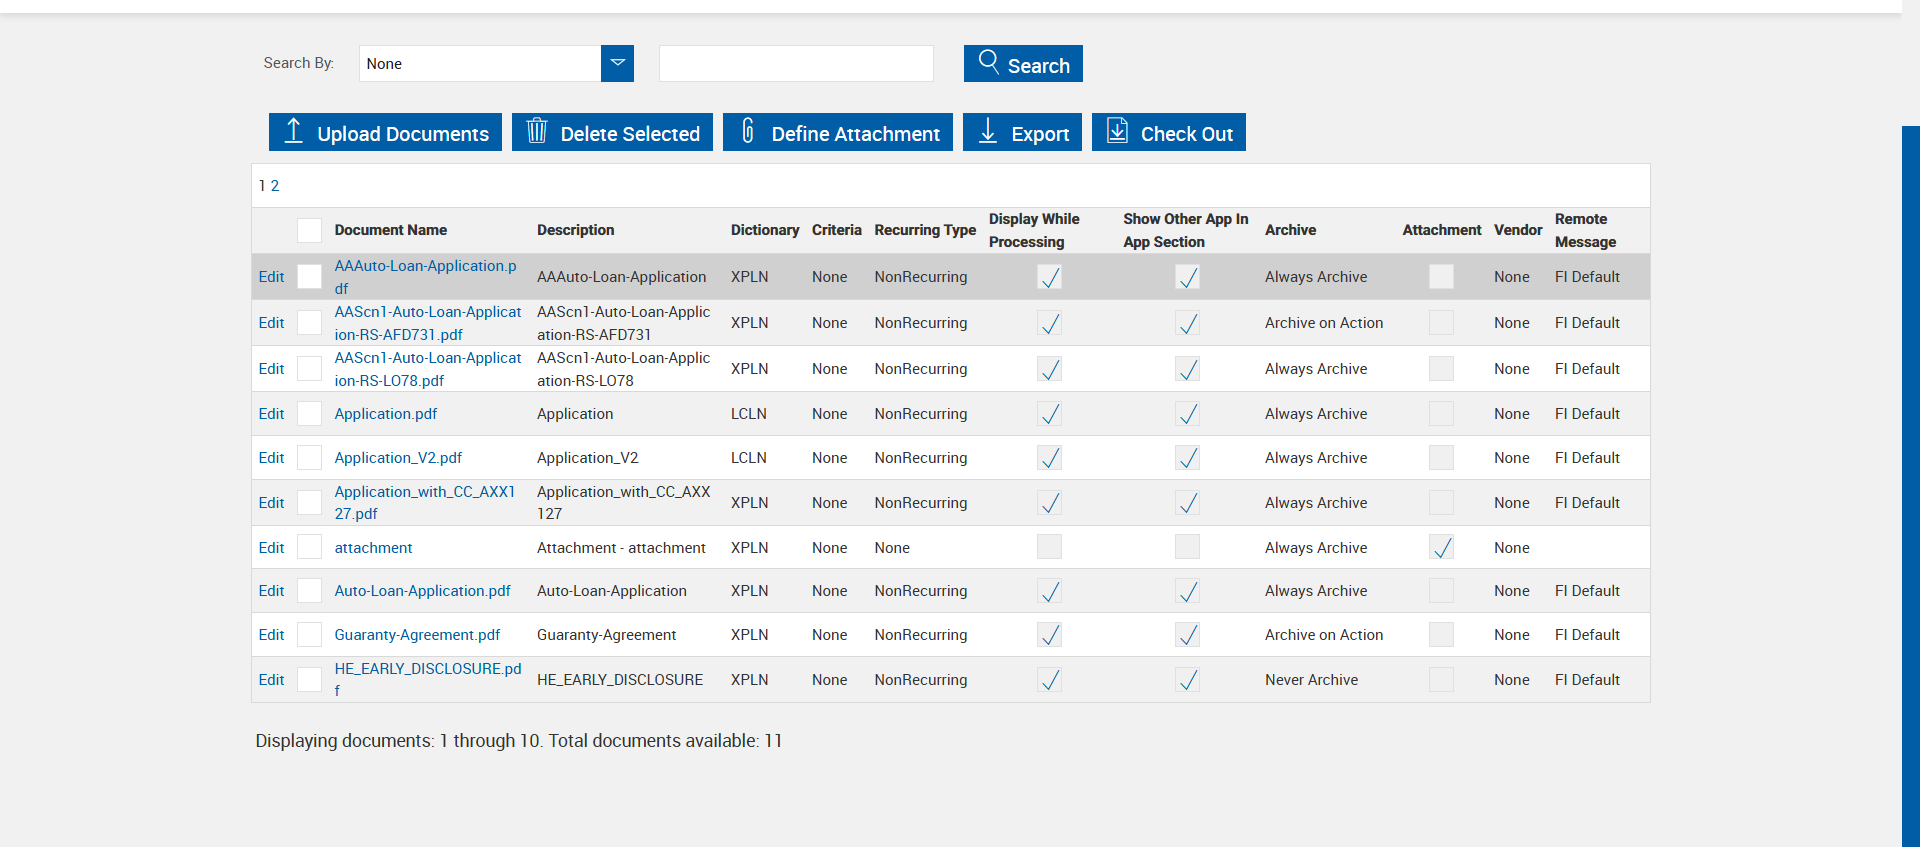Screen dimensions: 1920x847
Task: Open HE_EARLY_DISCLOSURE.pdf document link
Action: 427,669
